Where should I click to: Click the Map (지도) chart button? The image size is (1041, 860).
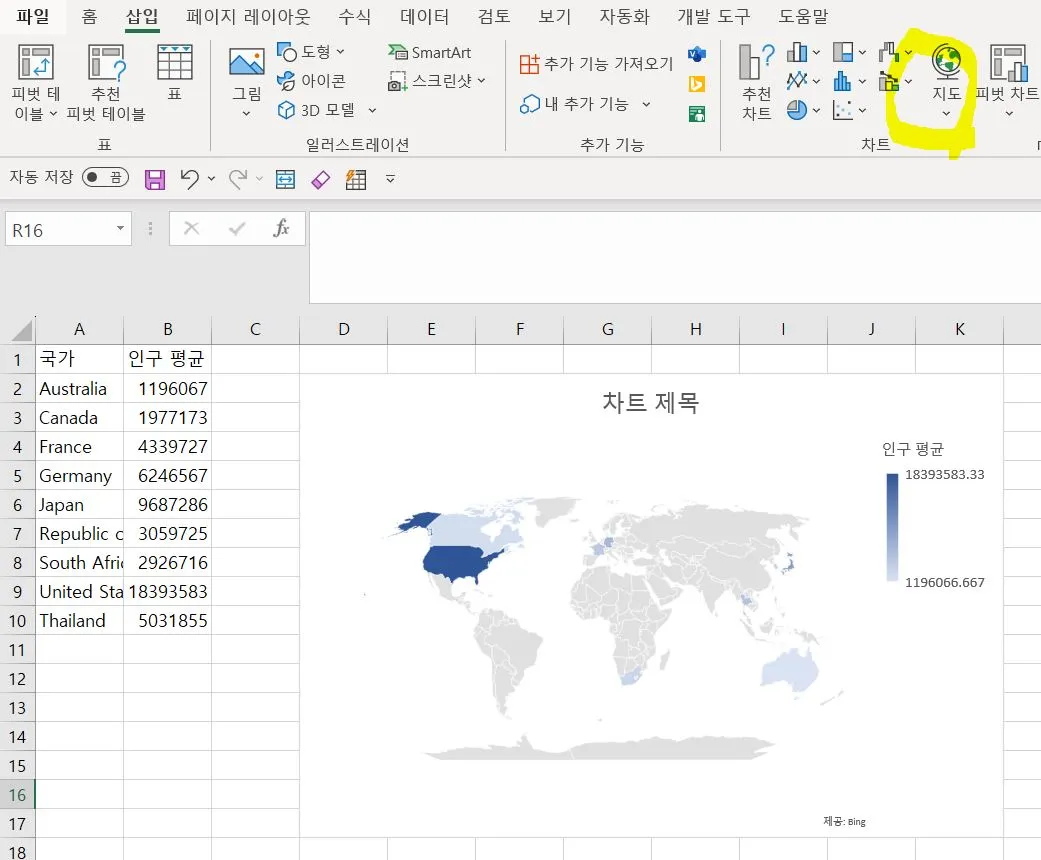[946, 72]
